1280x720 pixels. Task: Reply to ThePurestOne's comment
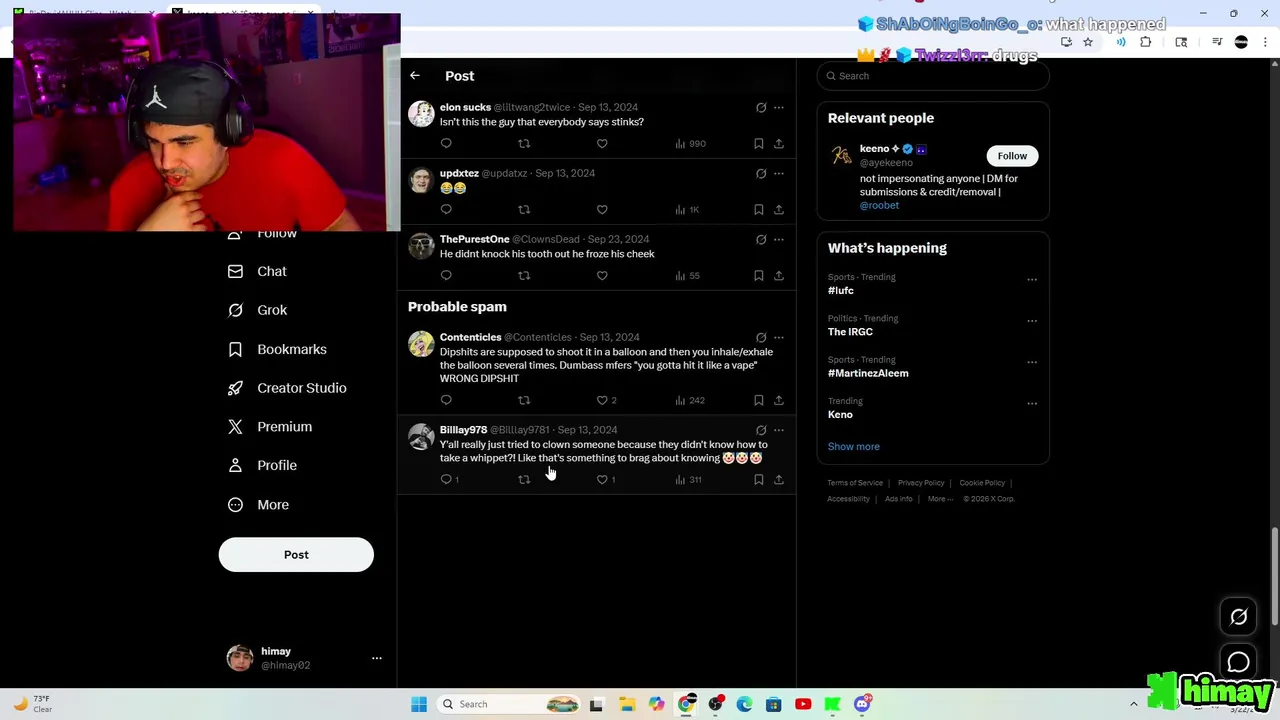(446, 276)
